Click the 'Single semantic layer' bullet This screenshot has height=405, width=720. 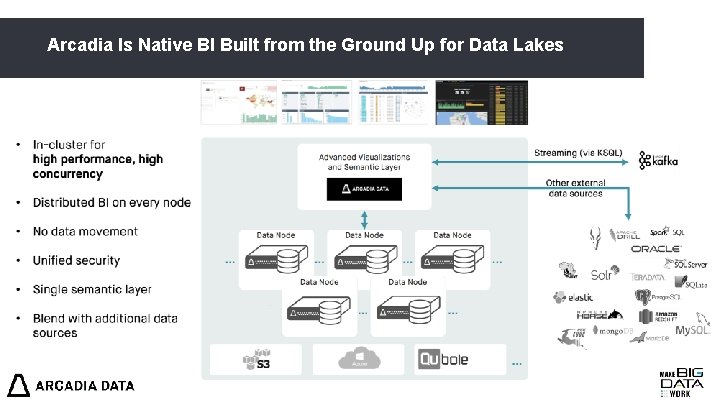click(x=92, y=289)
